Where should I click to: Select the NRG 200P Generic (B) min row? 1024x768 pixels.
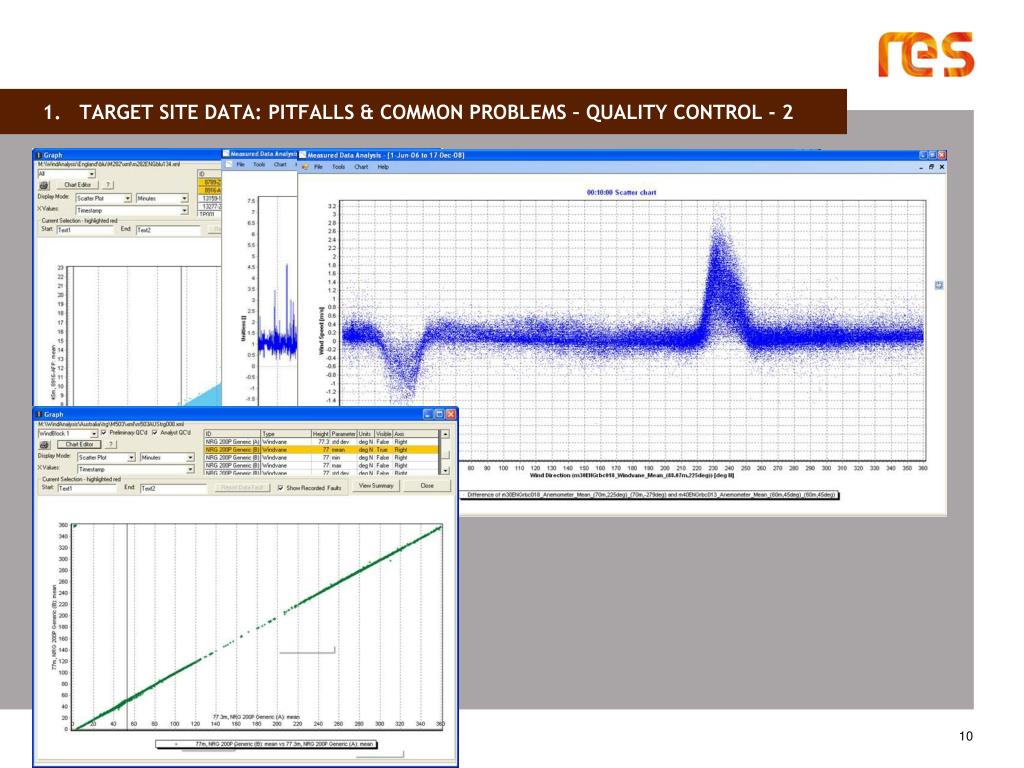coord(321,458)
